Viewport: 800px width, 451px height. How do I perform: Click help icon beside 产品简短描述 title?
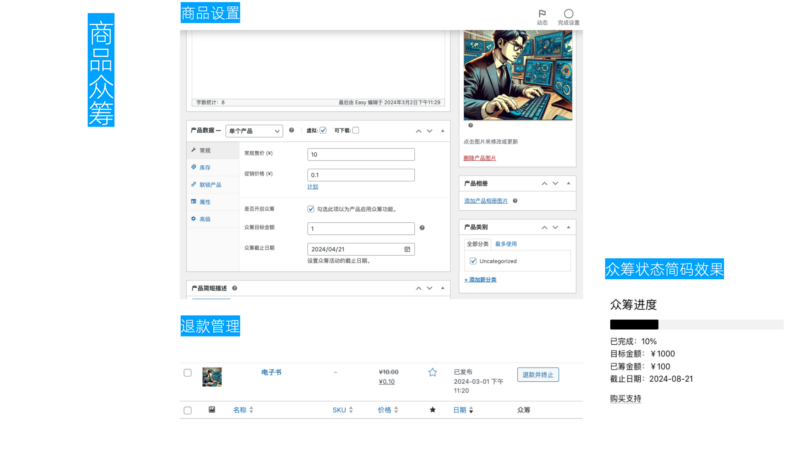tap(235, 288)
